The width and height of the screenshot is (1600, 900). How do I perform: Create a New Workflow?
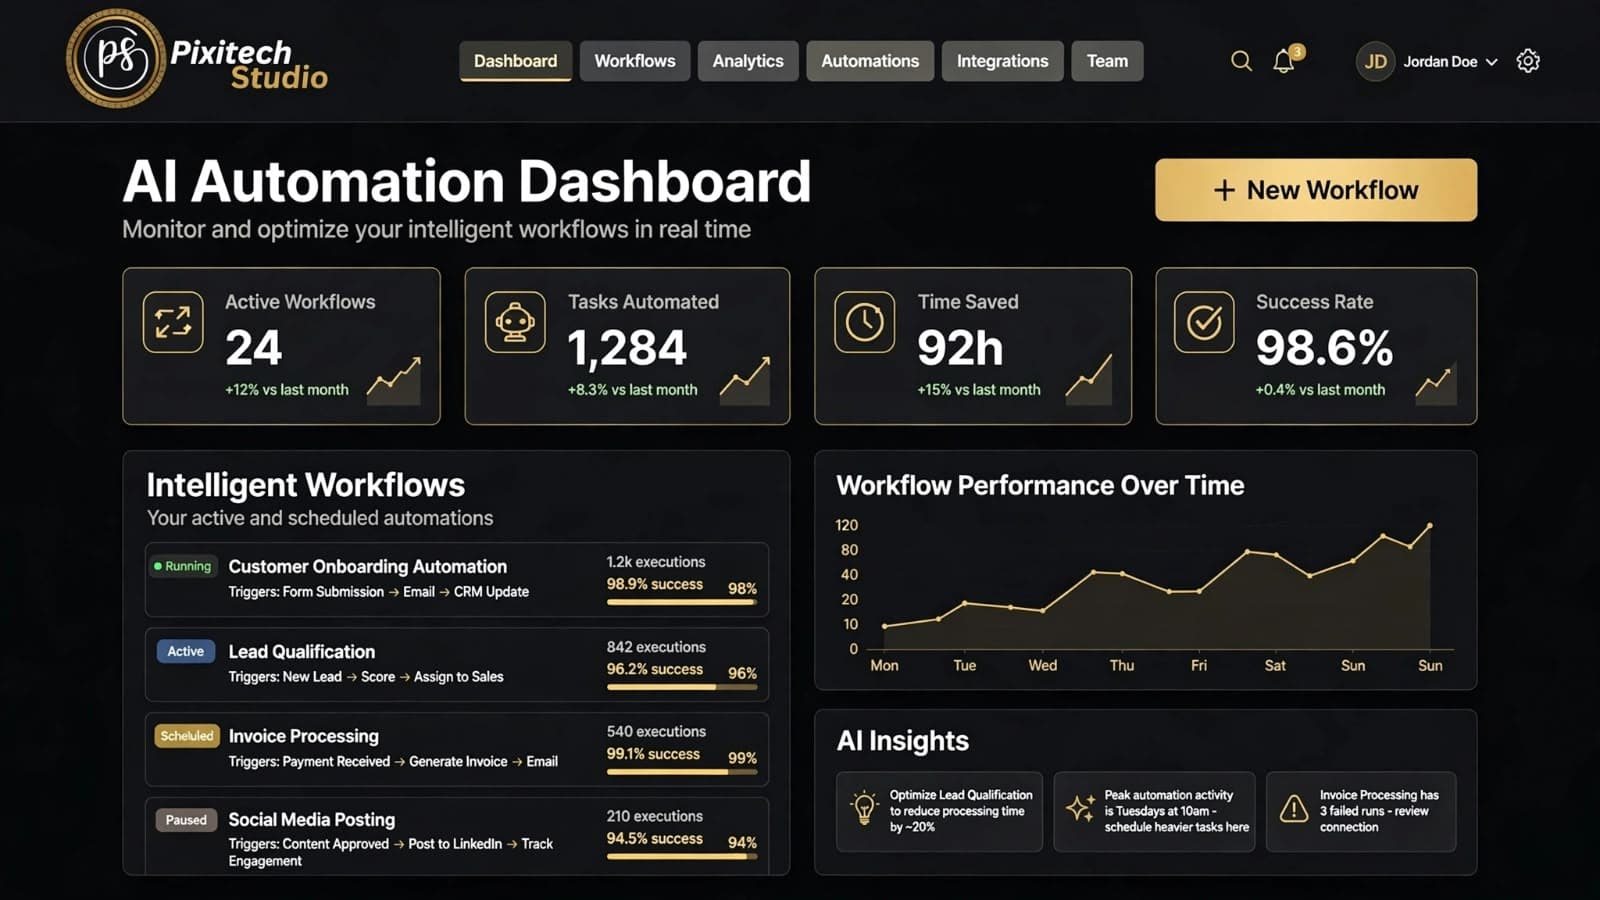coord(1316,190)
